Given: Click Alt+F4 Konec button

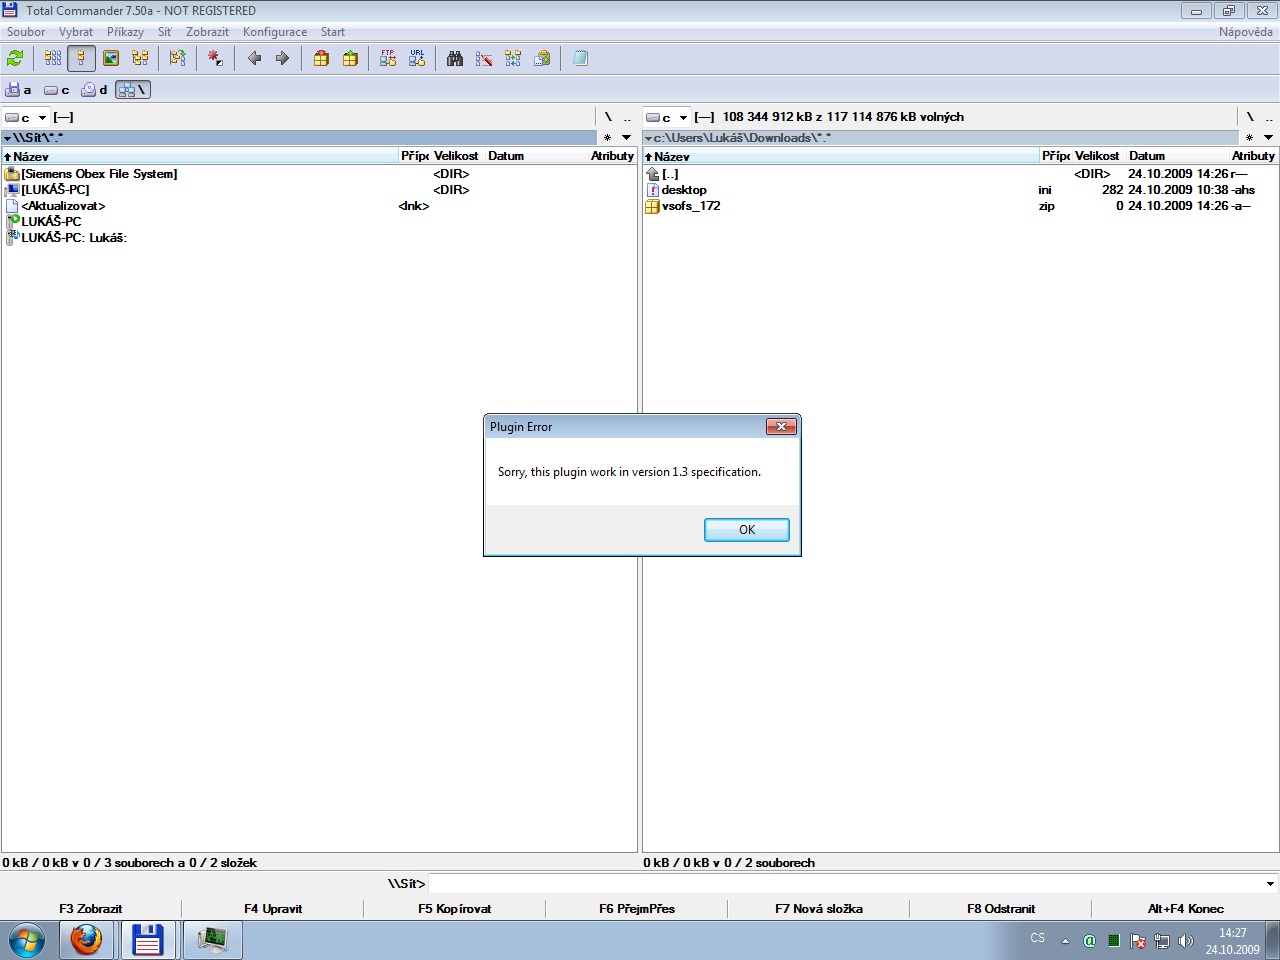Looking at the screenshot, I should [x=1186, y=909].
